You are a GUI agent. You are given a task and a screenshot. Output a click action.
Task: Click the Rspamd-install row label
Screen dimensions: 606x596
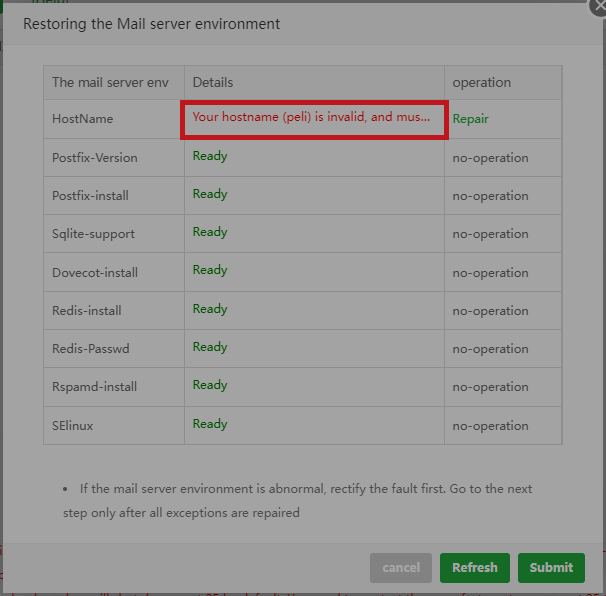point(95,387)
